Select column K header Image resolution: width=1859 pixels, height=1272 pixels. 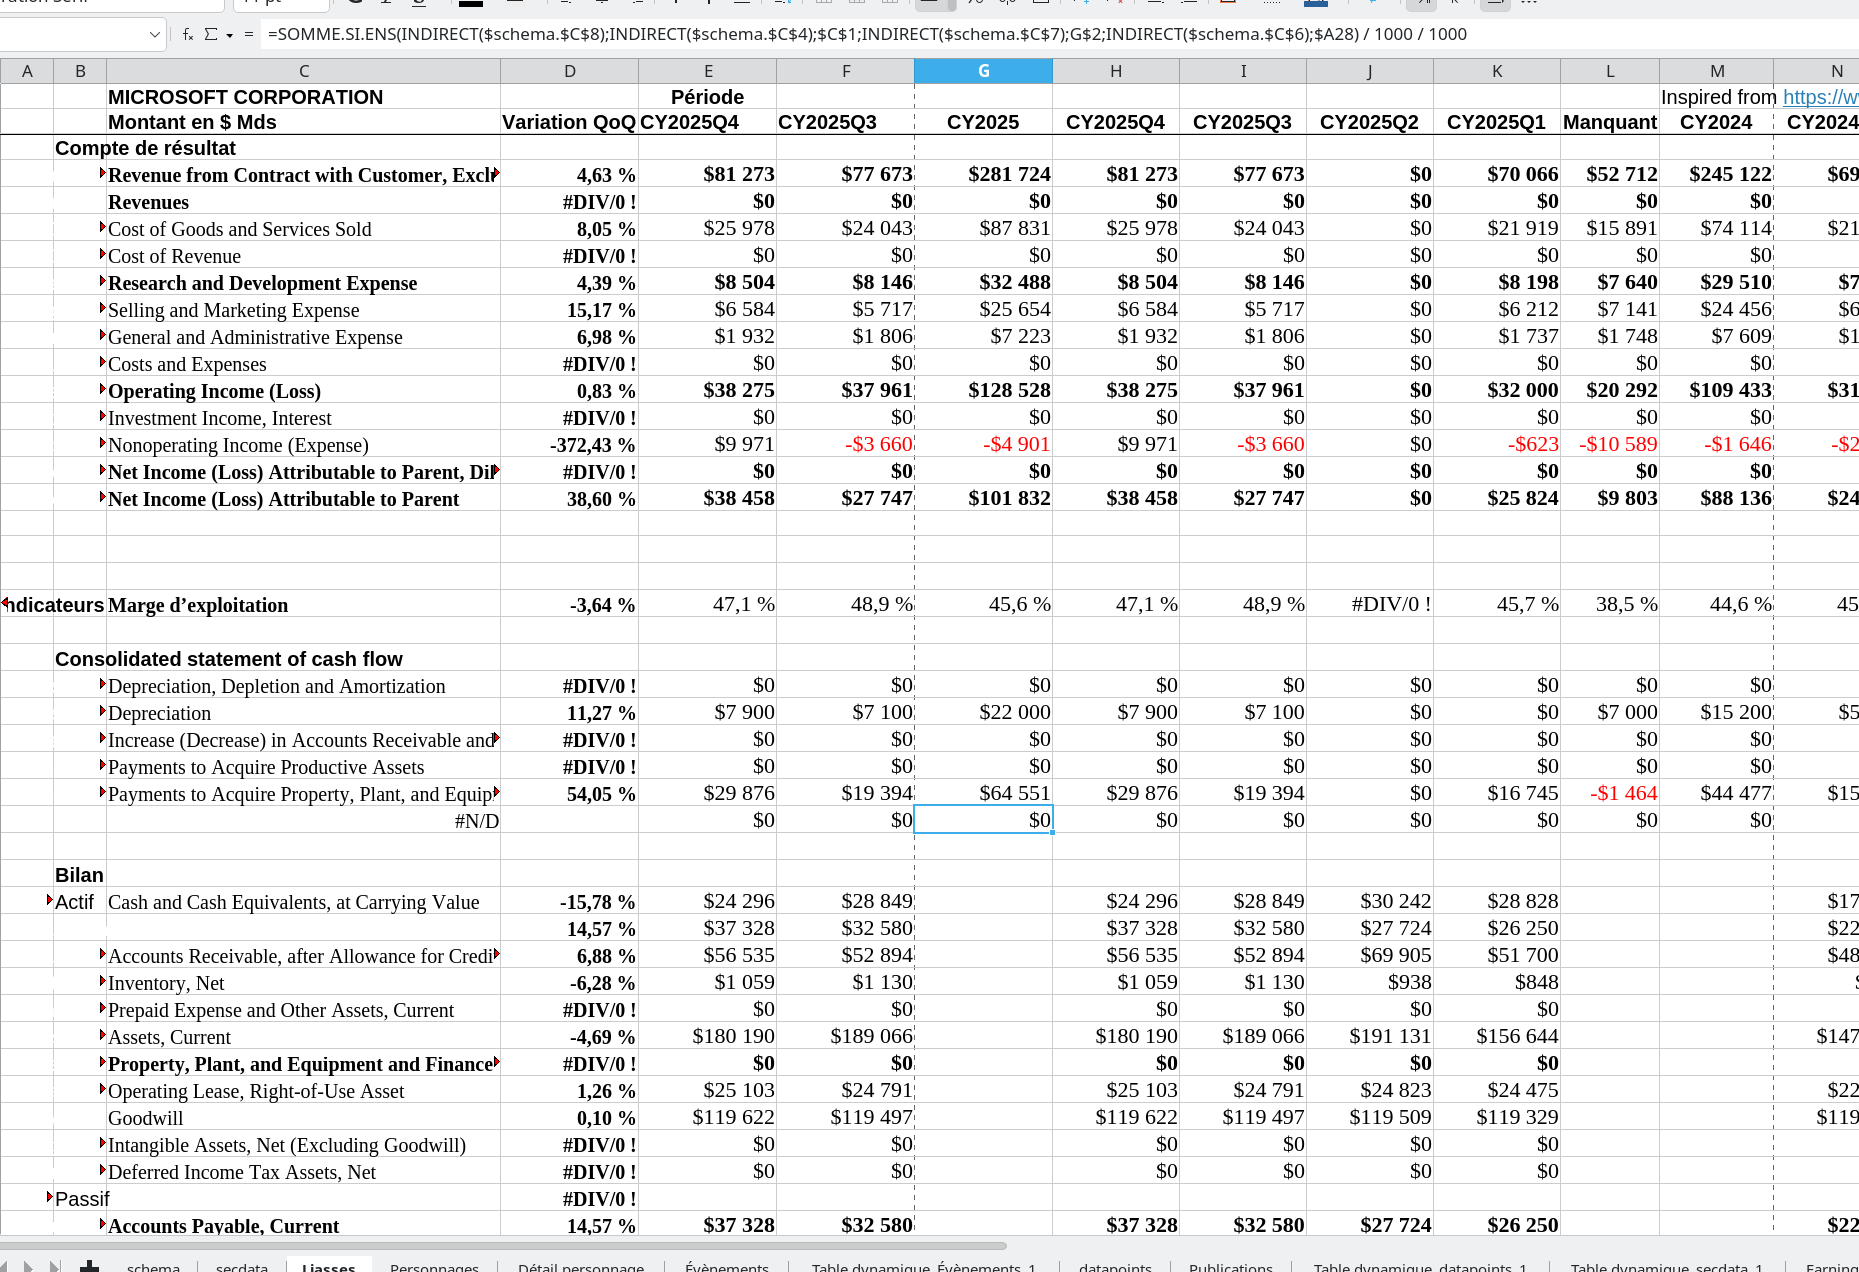point(1496,71)
